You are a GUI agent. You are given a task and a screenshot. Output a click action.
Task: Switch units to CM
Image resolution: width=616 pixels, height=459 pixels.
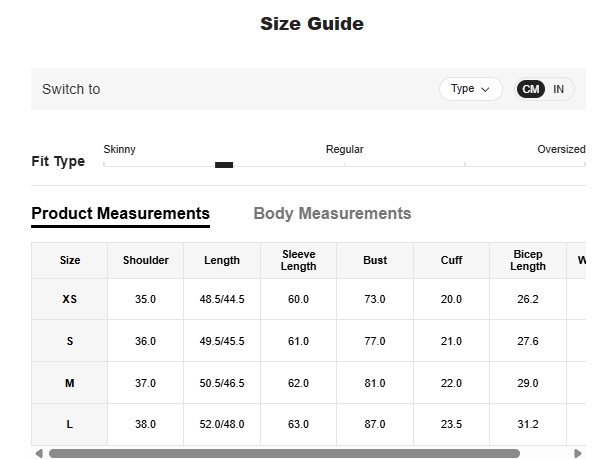click(x=530, y=89)
